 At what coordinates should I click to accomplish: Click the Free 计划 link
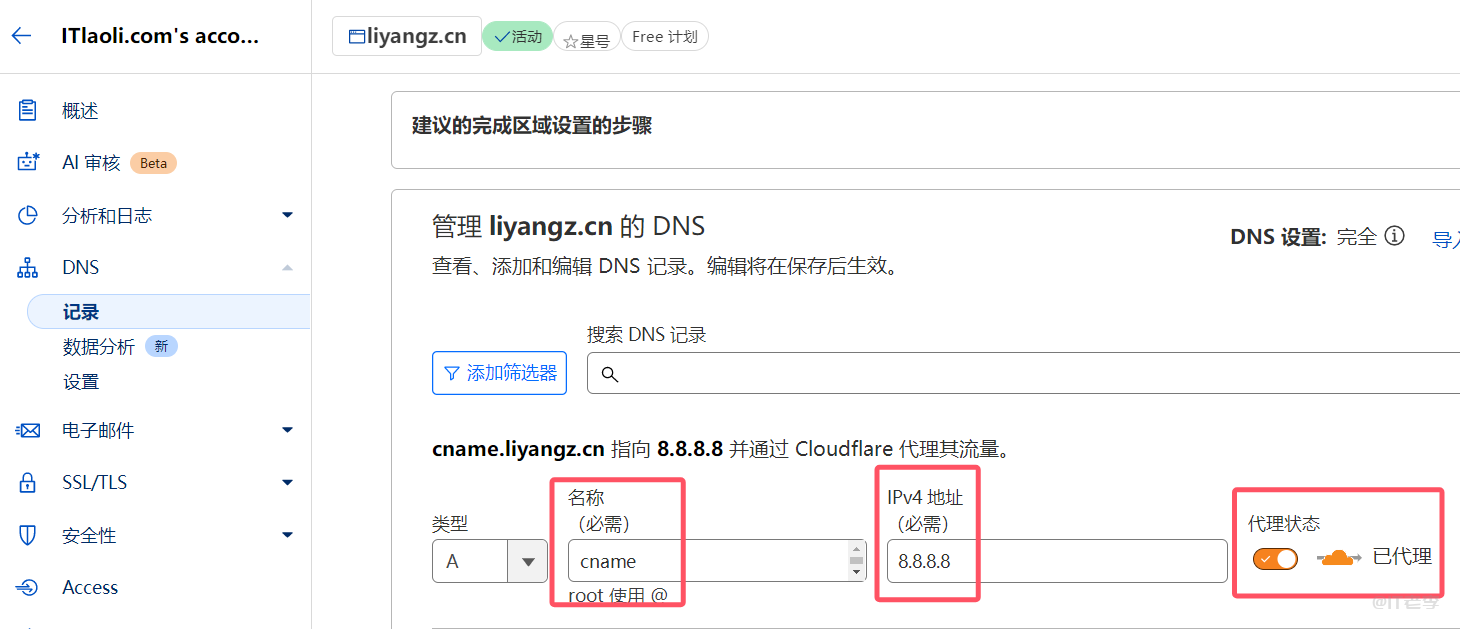664,36
